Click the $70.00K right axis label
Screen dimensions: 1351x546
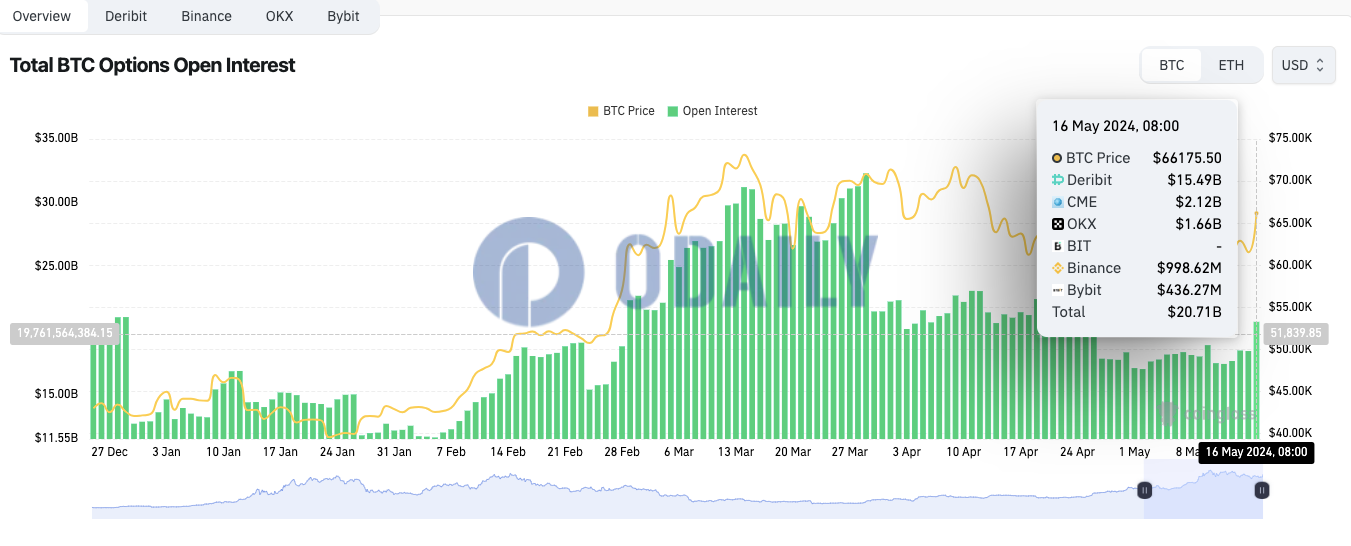click(1292, 180)
